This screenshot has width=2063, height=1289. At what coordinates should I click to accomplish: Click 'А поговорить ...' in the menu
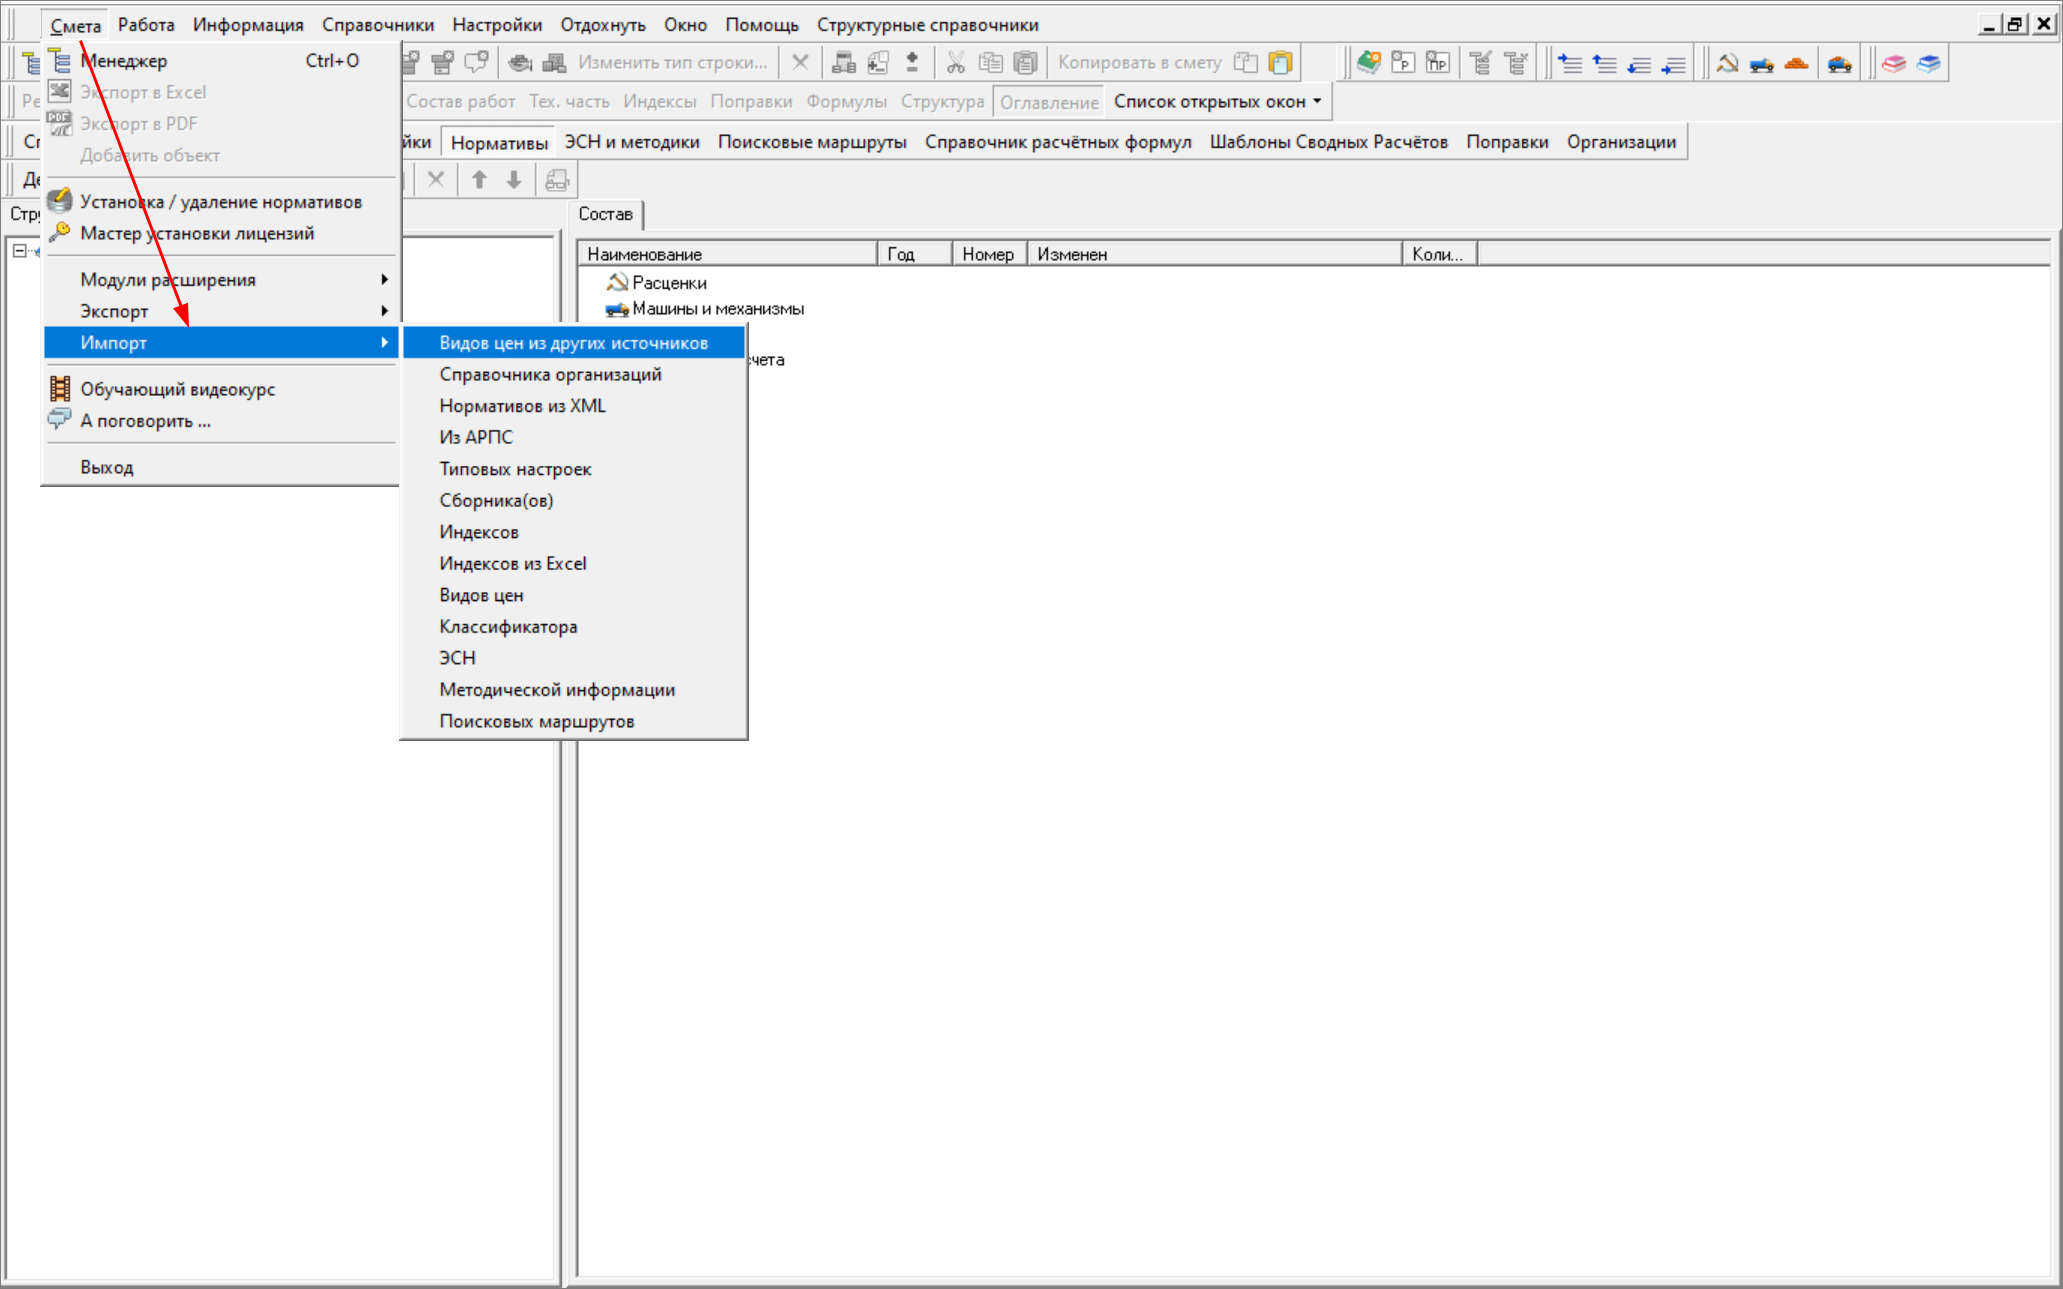pos(220,421)
